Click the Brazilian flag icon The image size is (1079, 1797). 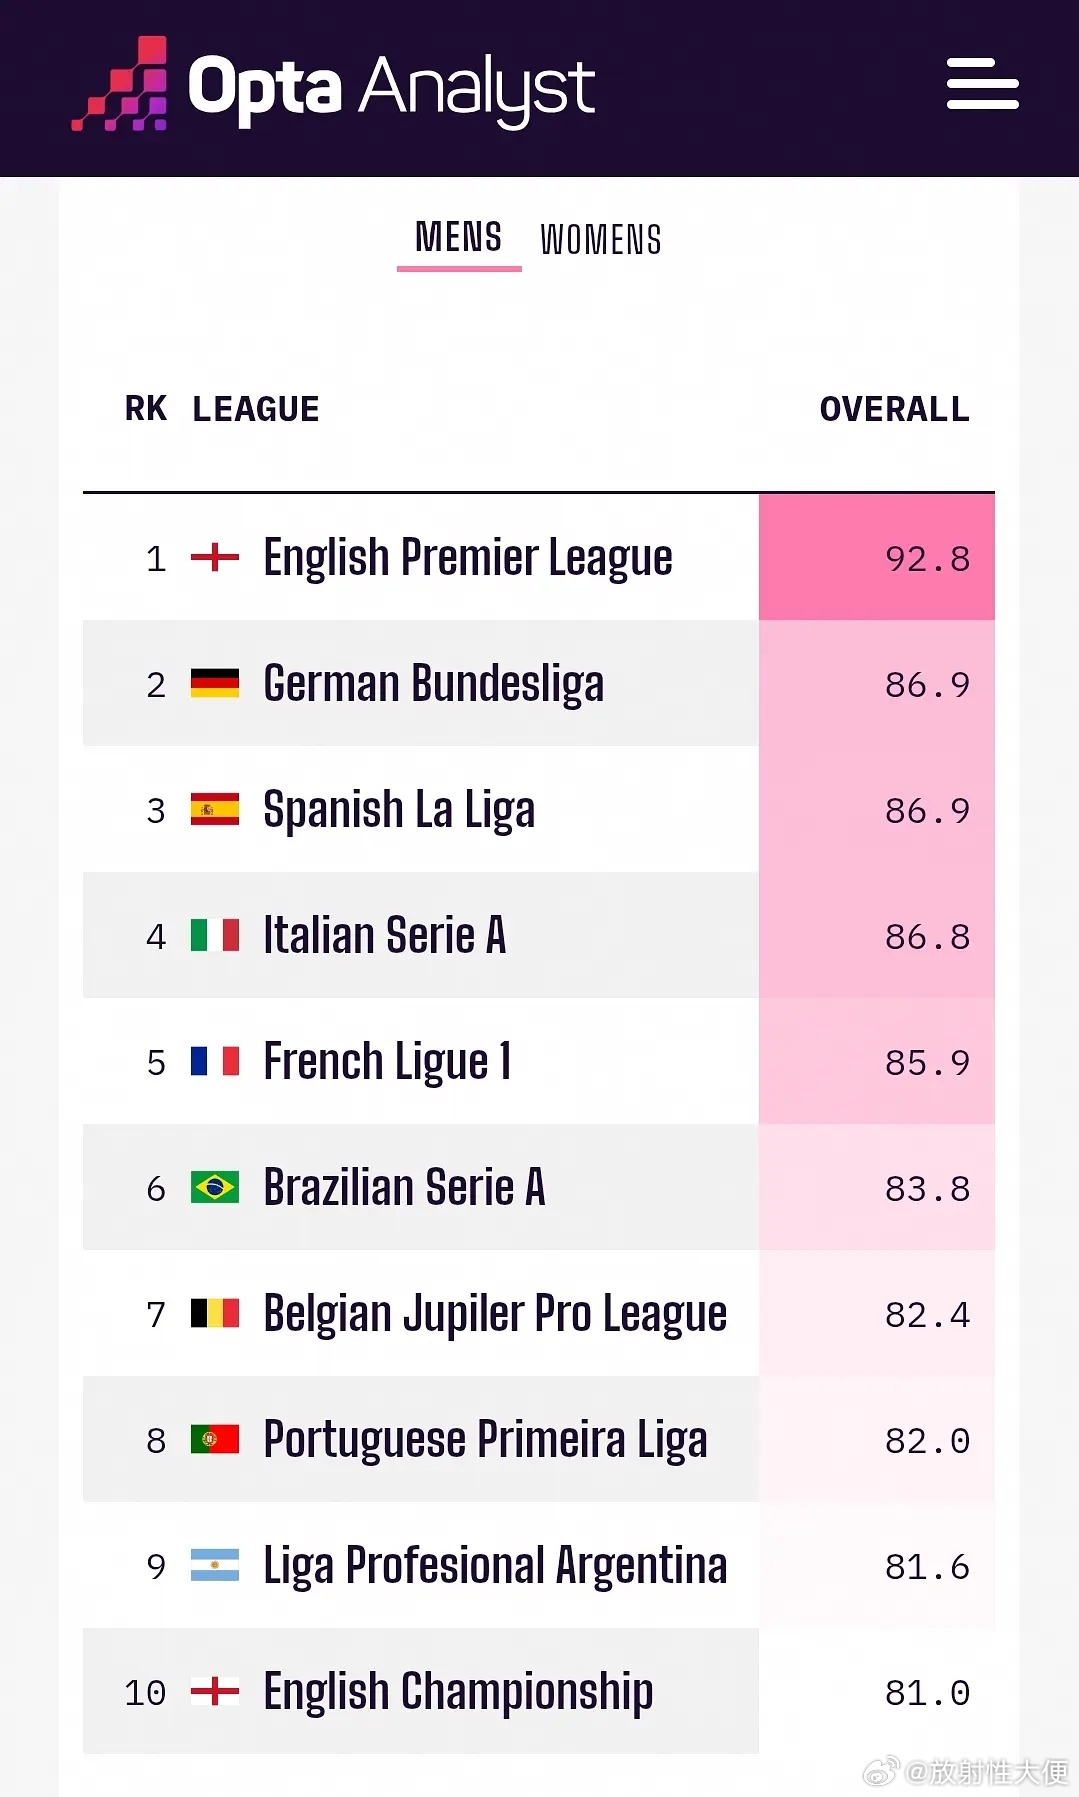(215, 1188)
